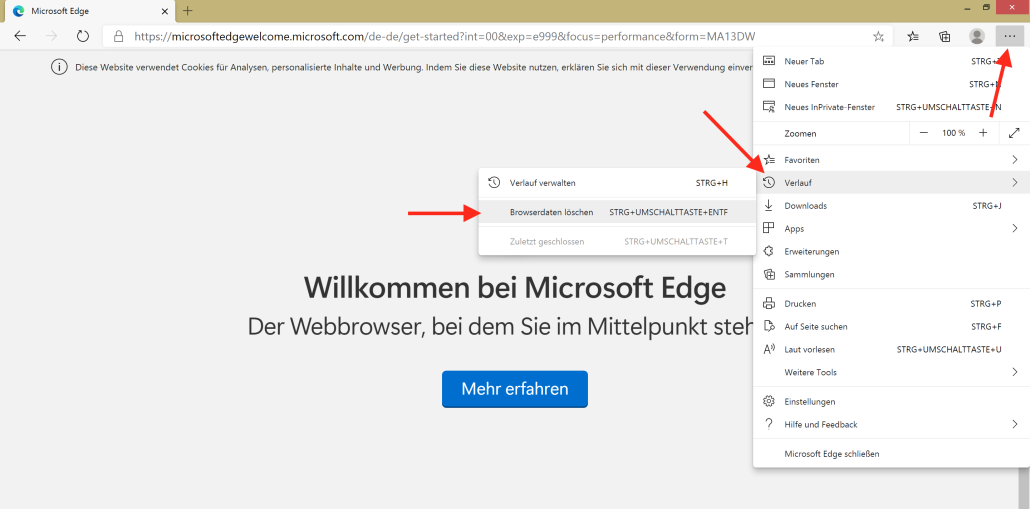
Task: Expand the Verlauf submenu chevron
Action: (x=1015, y=182)
